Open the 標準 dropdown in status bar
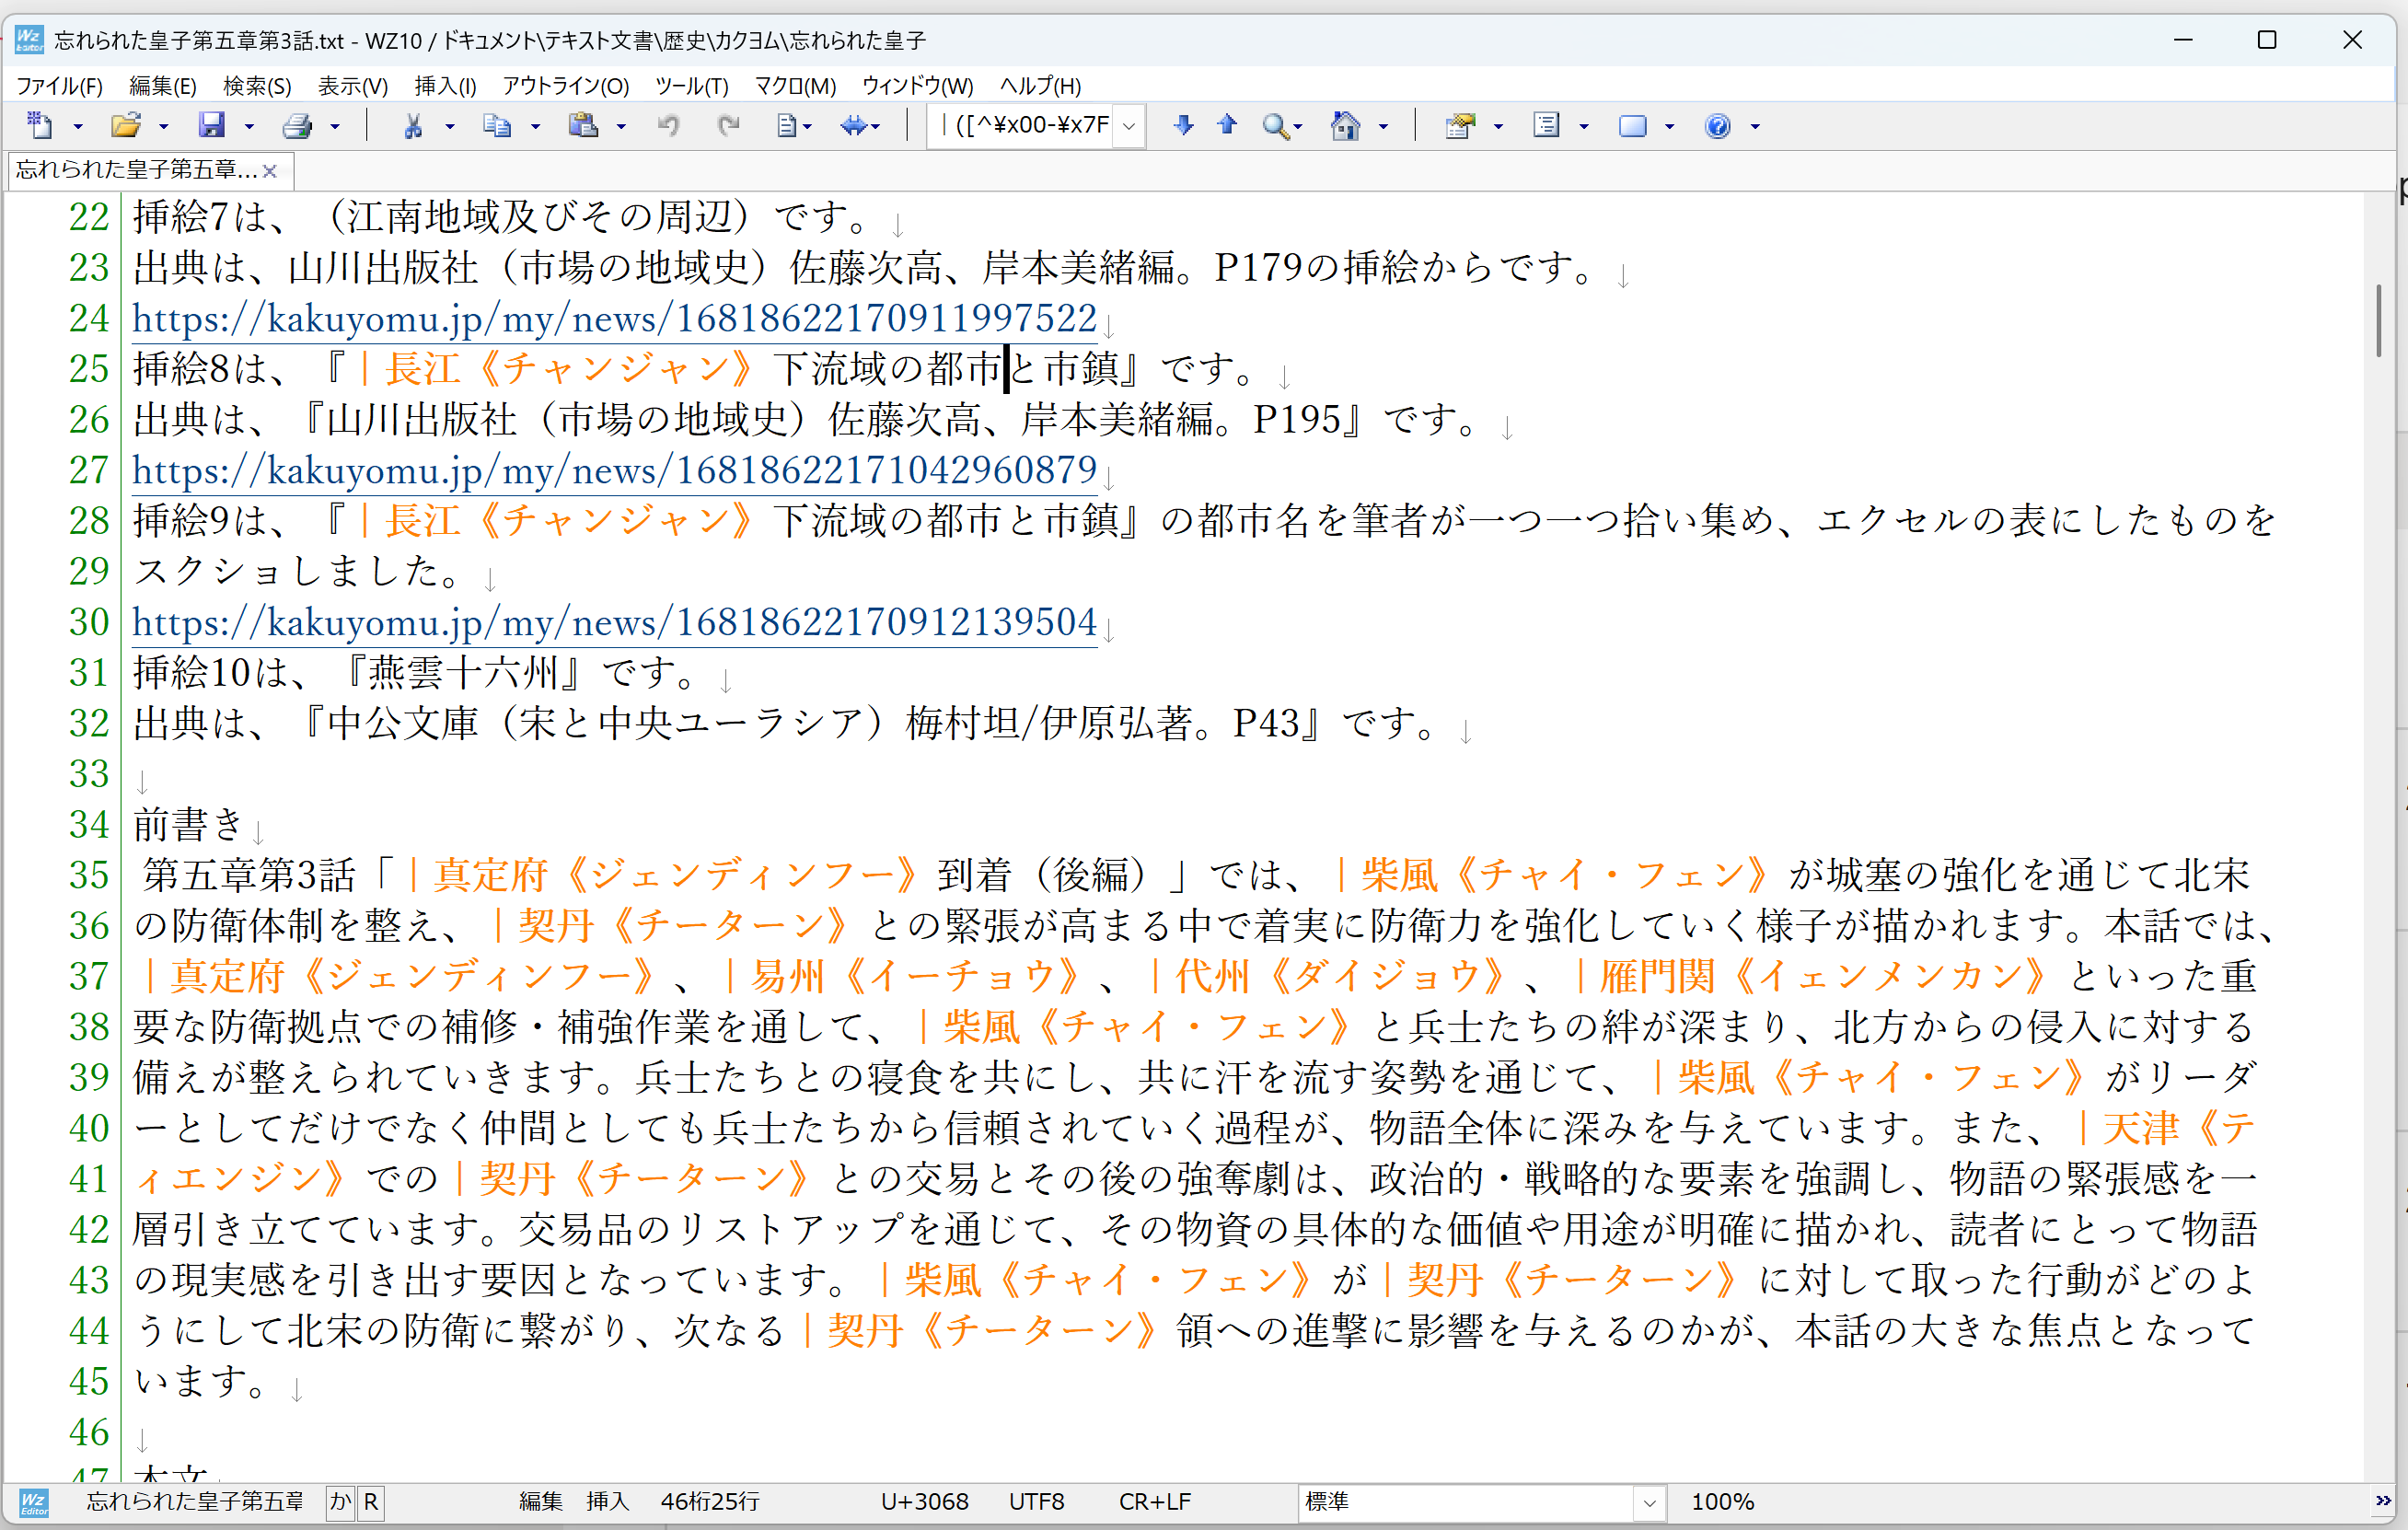 1649,1502
